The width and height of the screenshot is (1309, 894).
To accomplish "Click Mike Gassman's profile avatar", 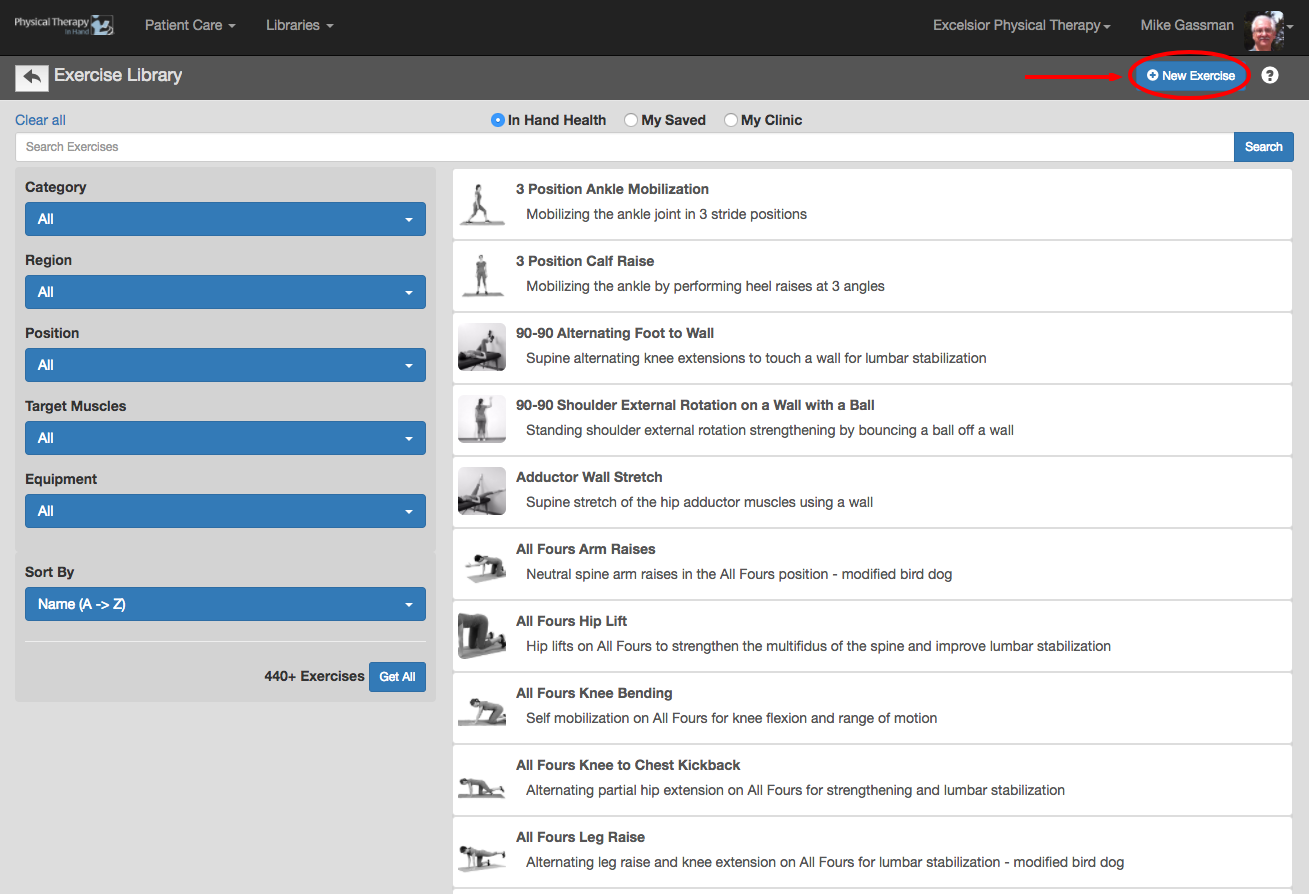I will coord(1265,30).
